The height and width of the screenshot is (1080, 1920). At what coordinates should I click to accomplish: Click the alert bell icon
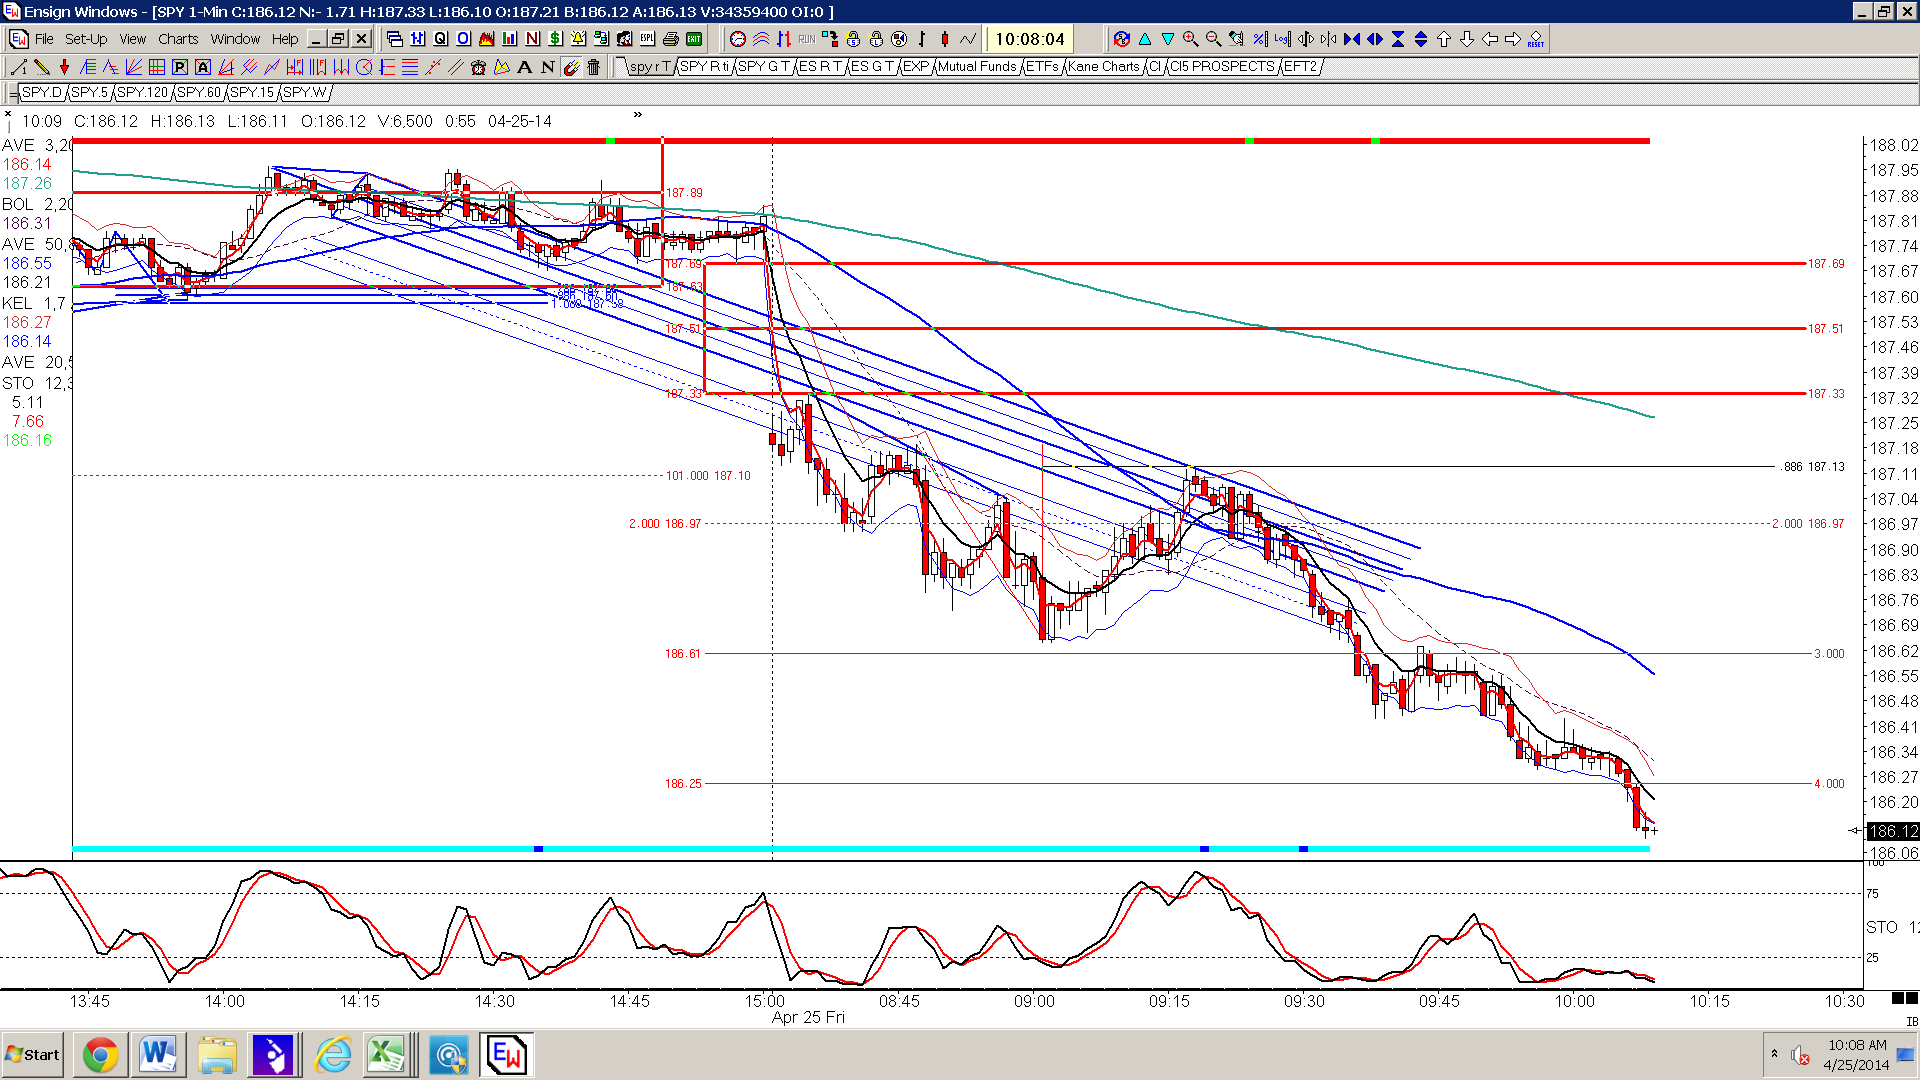[x=578, y=39]
